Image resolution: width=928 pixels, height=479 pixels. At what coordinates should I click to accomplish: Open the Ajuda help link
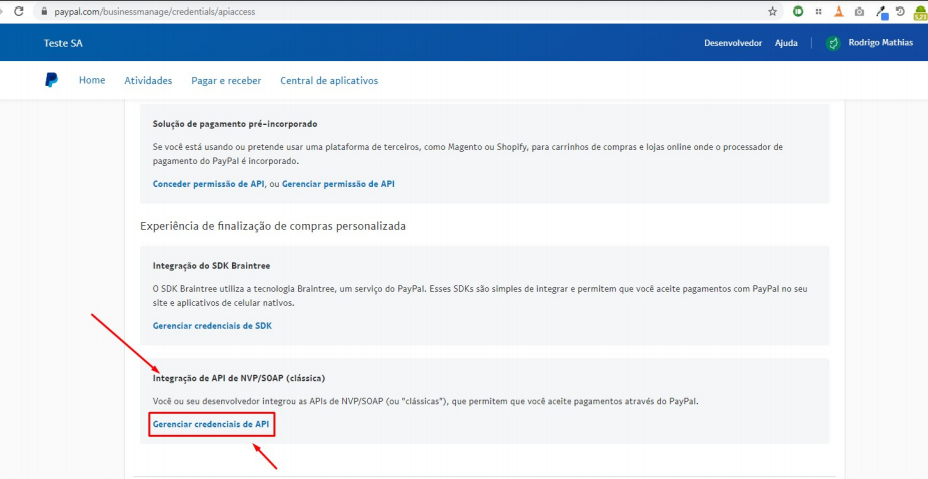point(786,43)
